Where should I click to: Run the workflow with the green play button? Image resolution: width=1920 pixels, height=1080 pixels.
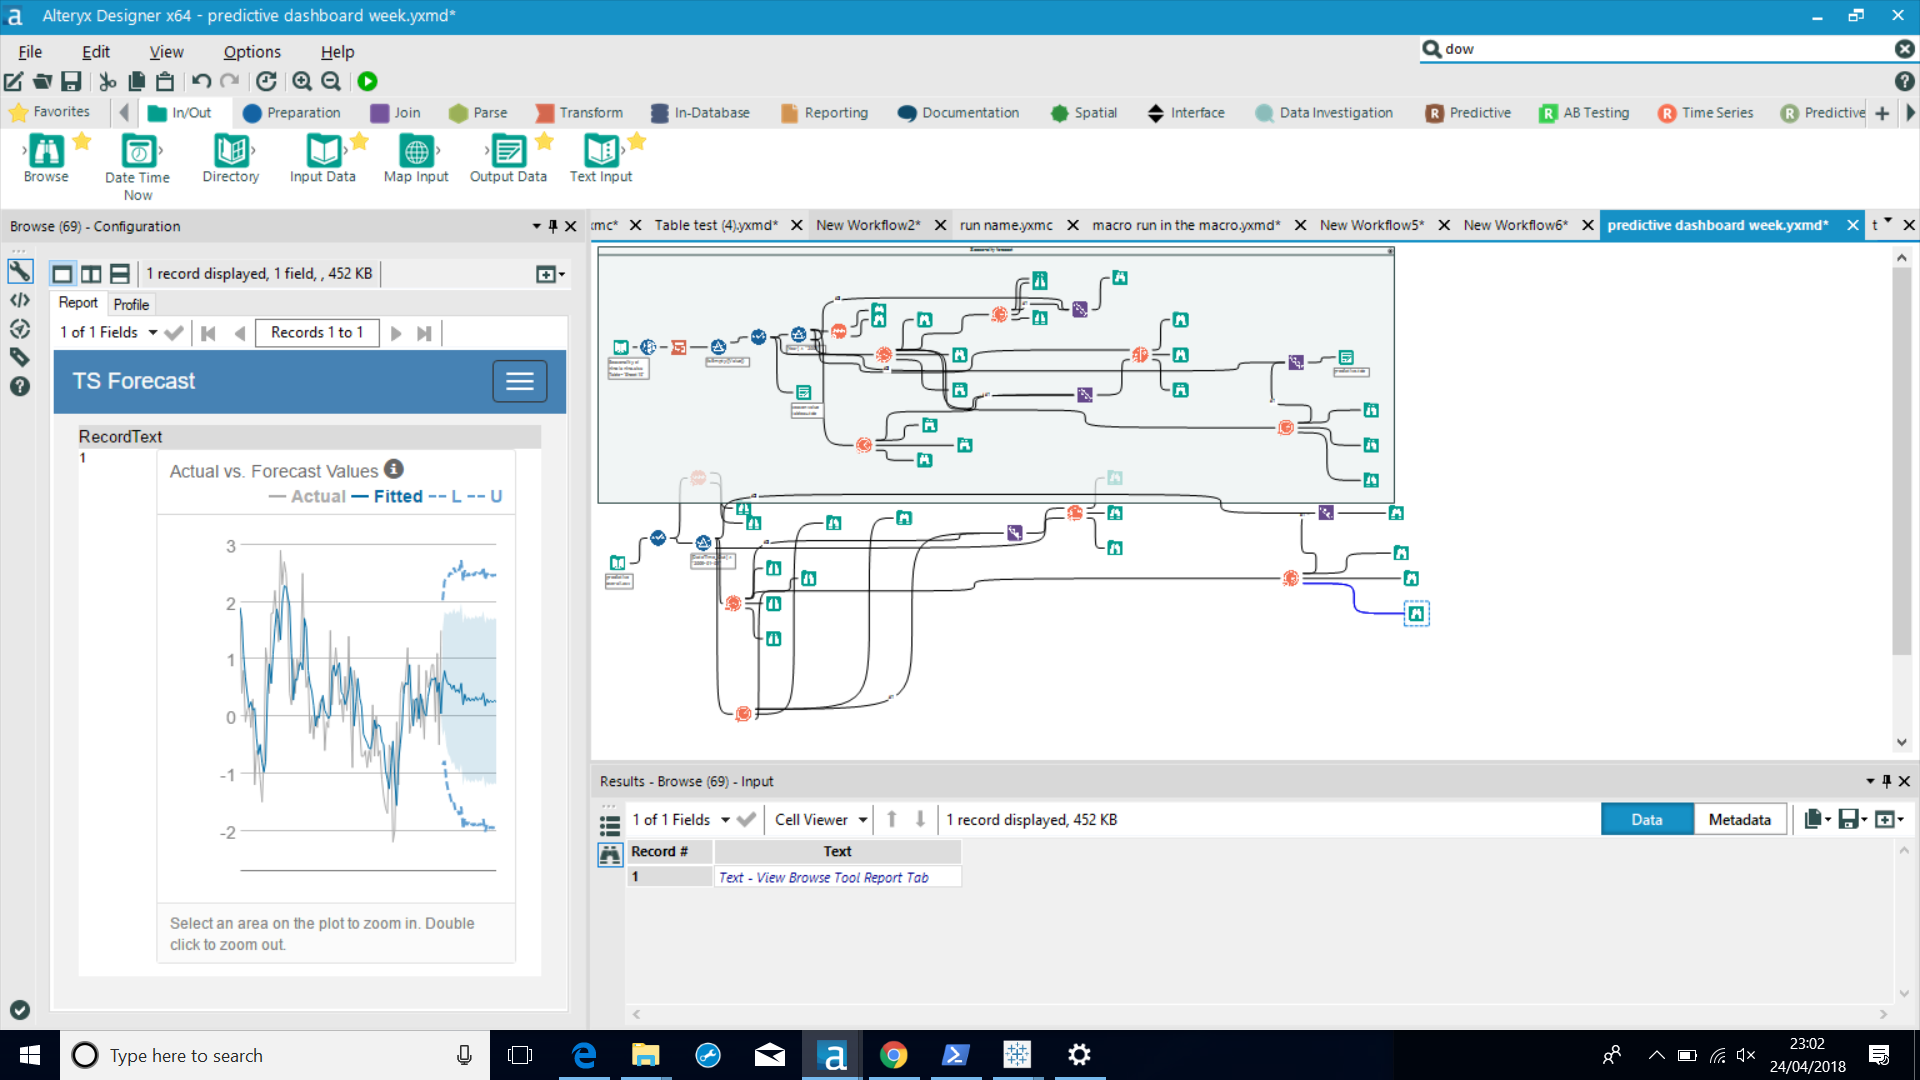click(367, 82)
